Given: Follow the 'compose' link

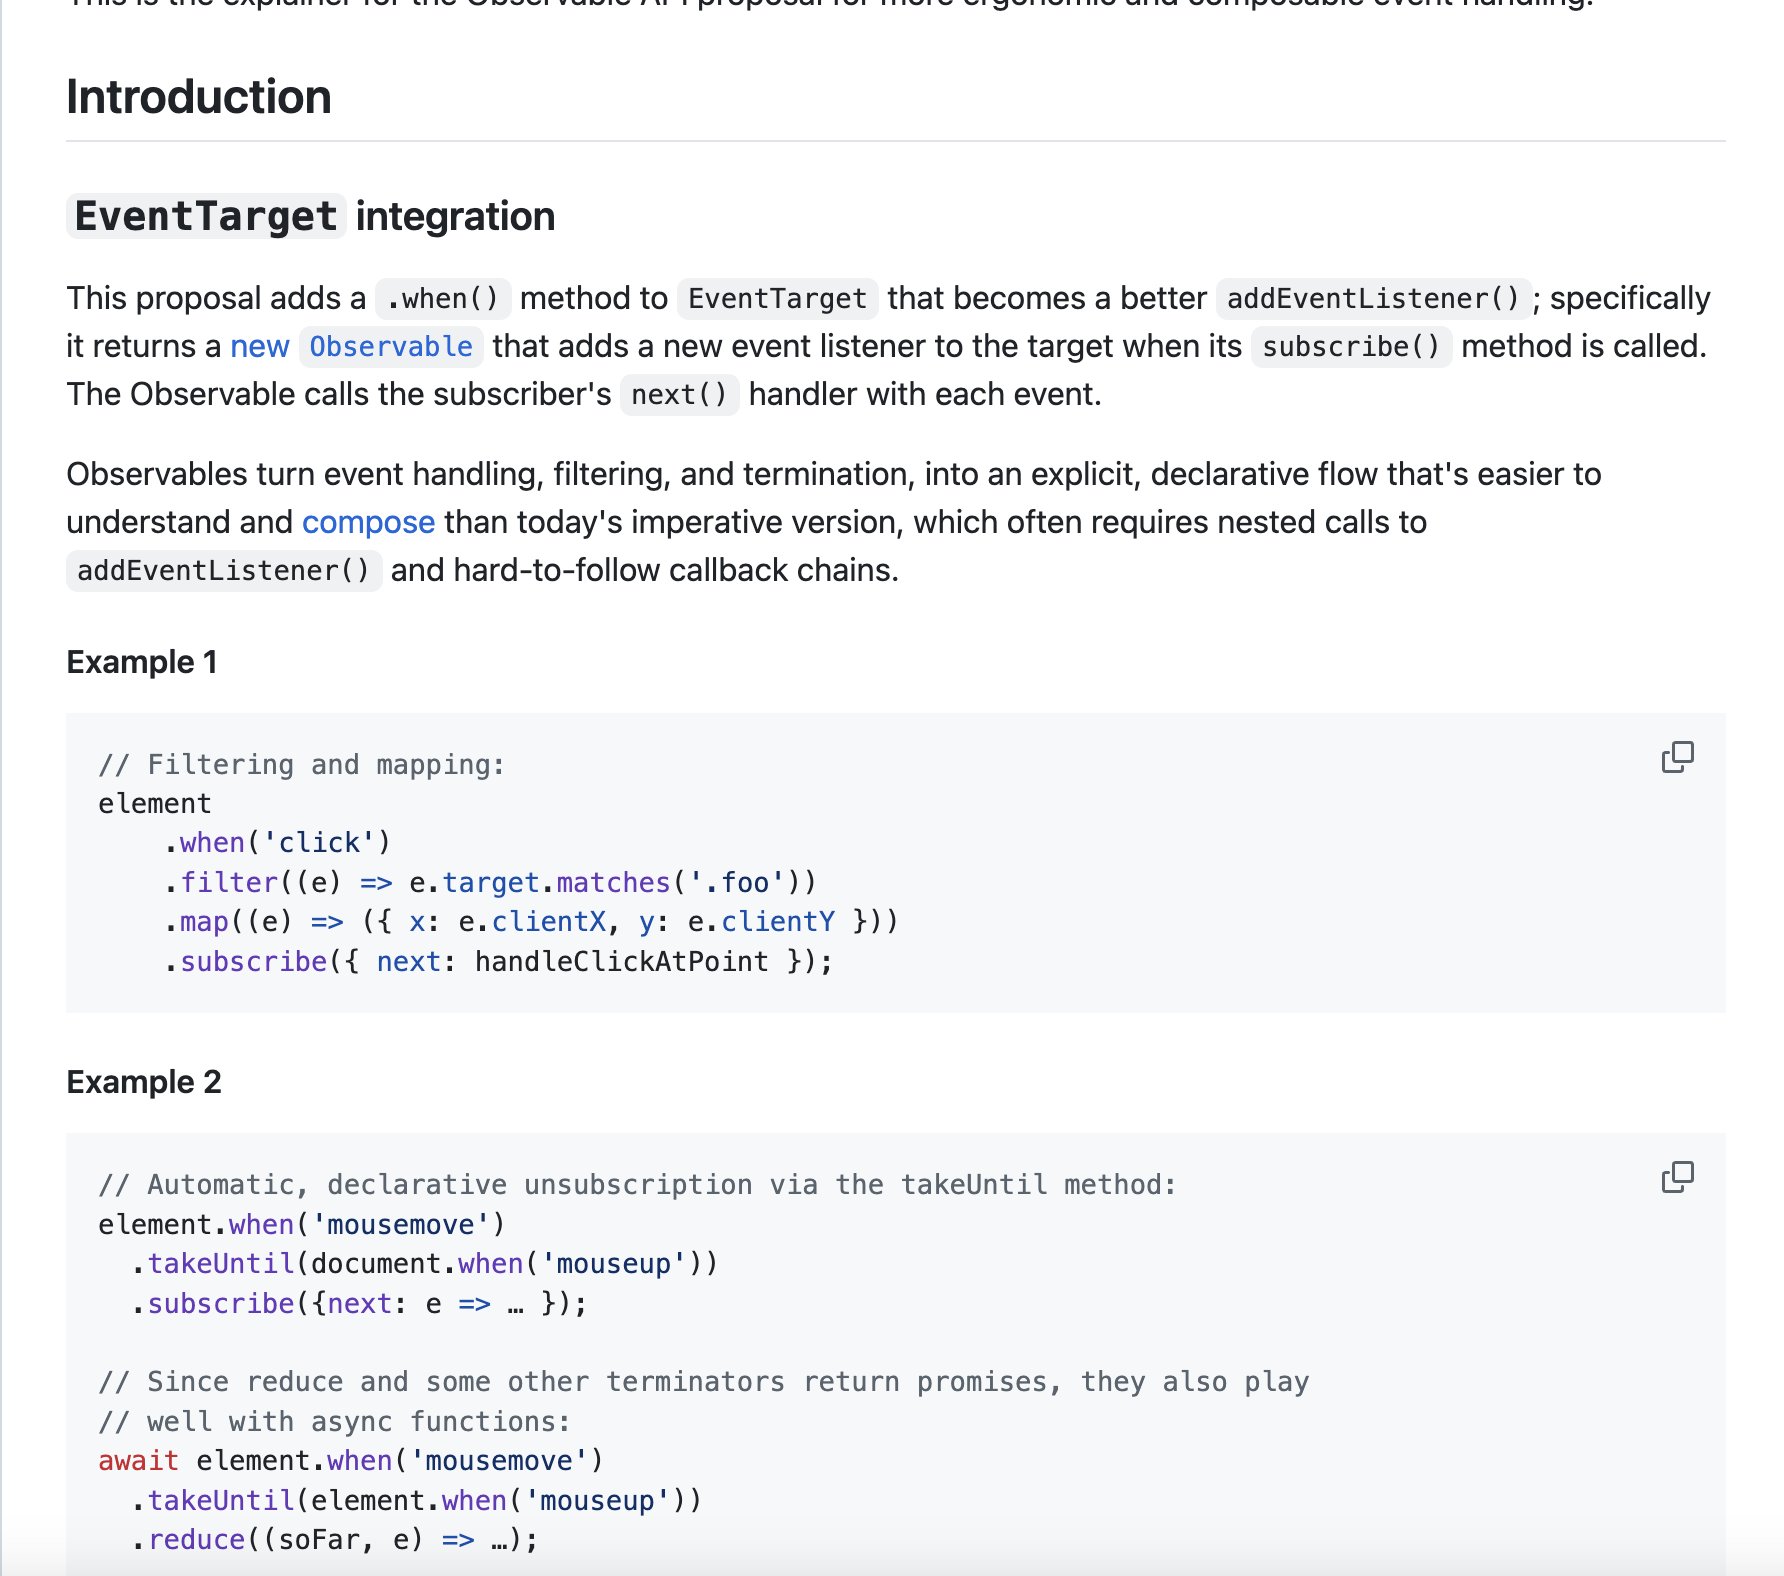Looking at the screenshot, I should pos(368,522).
